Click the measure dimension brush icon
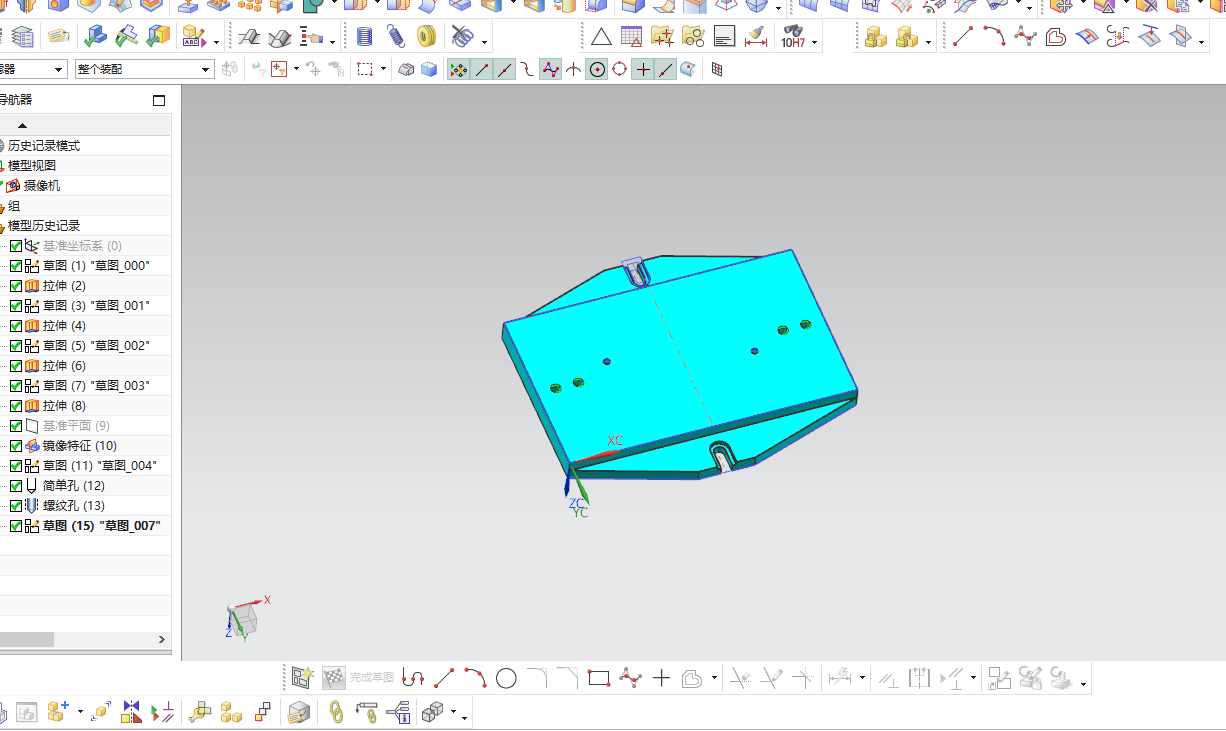This screenshot has width=1226, height=731. pos(756,38)
